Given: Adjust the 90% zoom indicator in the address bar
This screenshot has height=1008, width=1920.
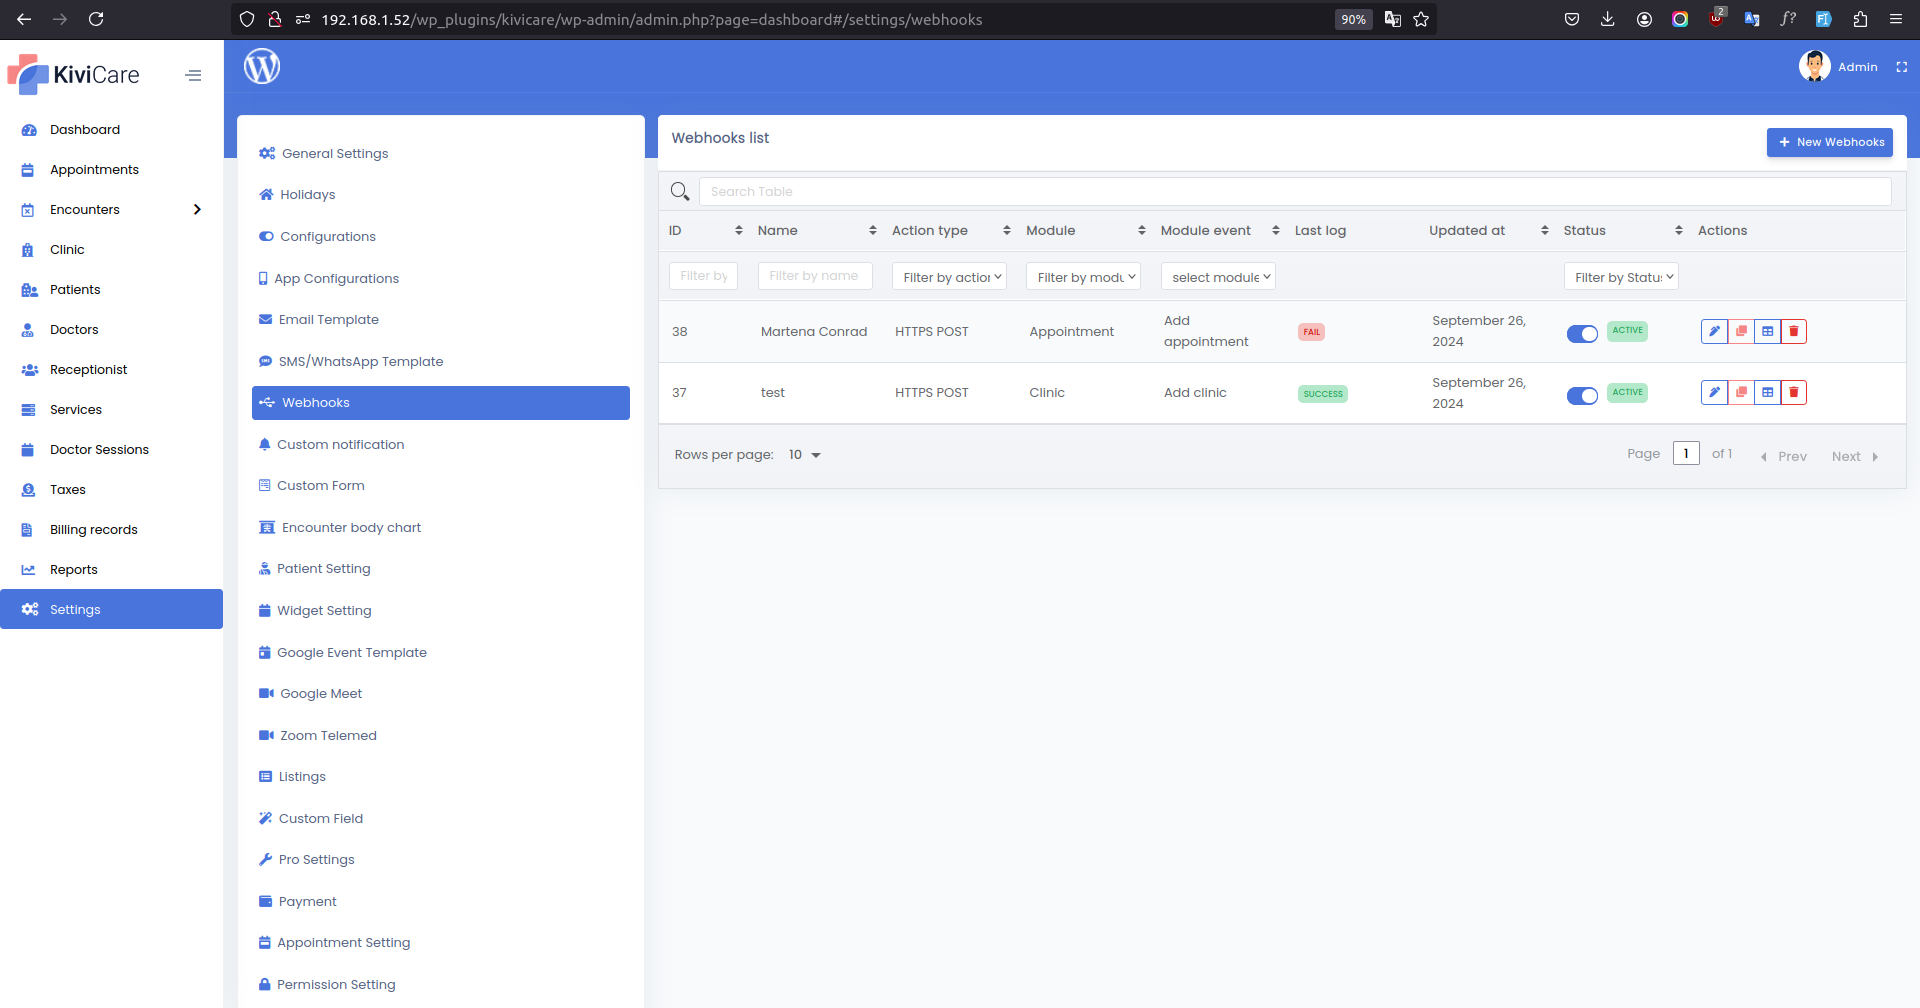Looking at the screenshot, I should point(1353,19).
